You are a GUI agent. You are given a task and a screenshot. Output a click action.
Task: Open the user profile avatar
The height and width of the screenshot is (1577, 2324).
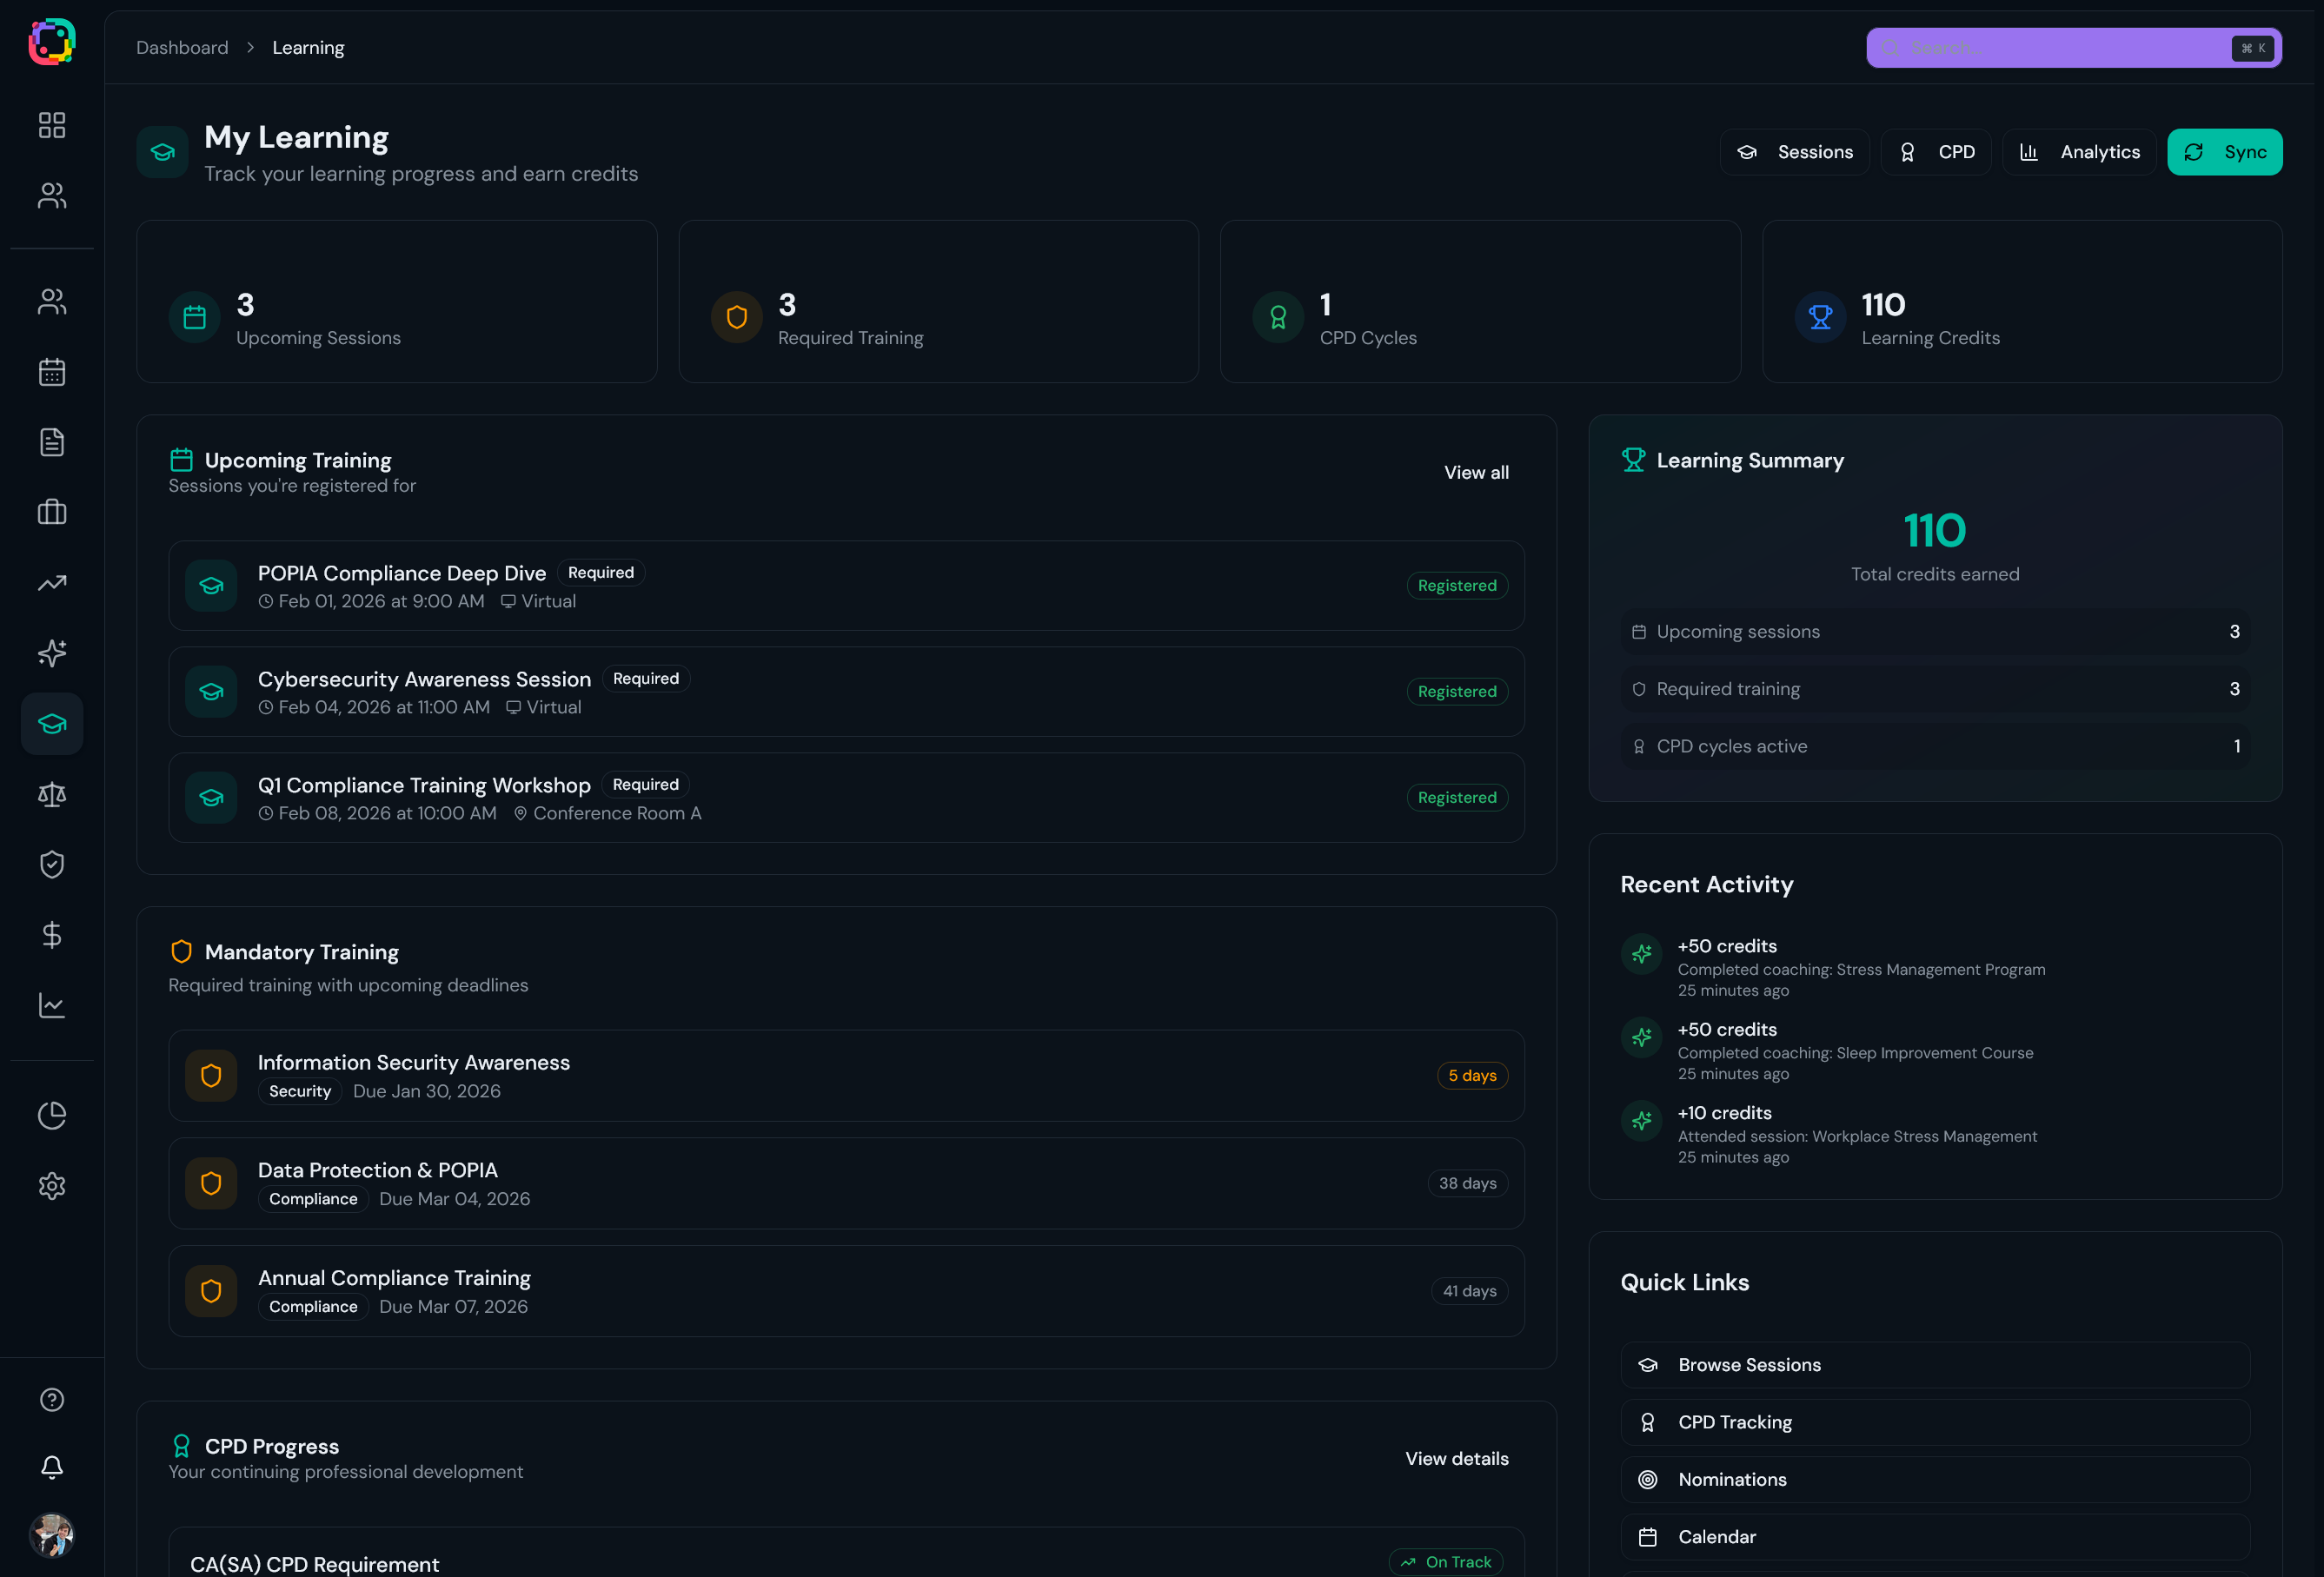pyautogui.click(x=52, y=1535)
